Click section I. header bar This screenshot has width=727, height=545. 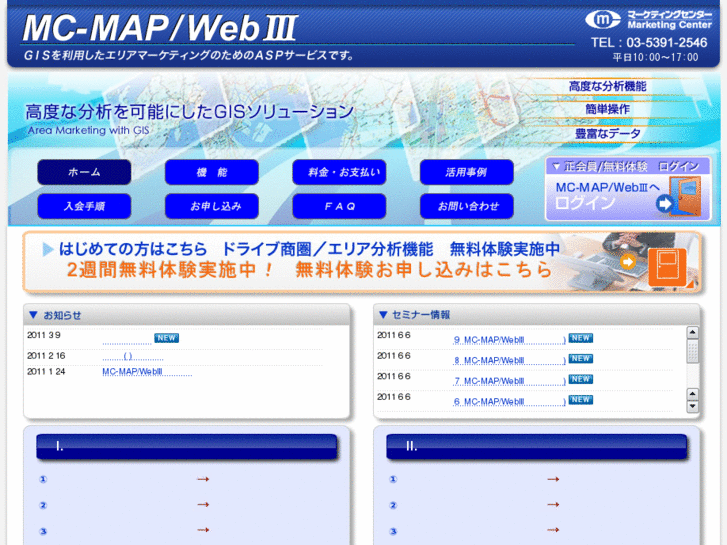(187, 447)
